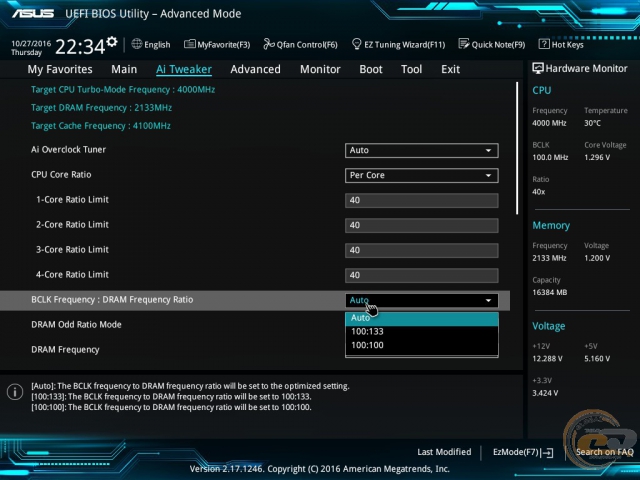Switch to the Boot tab
This screenshot has width=640, height=480.
(x=371, y=69)
